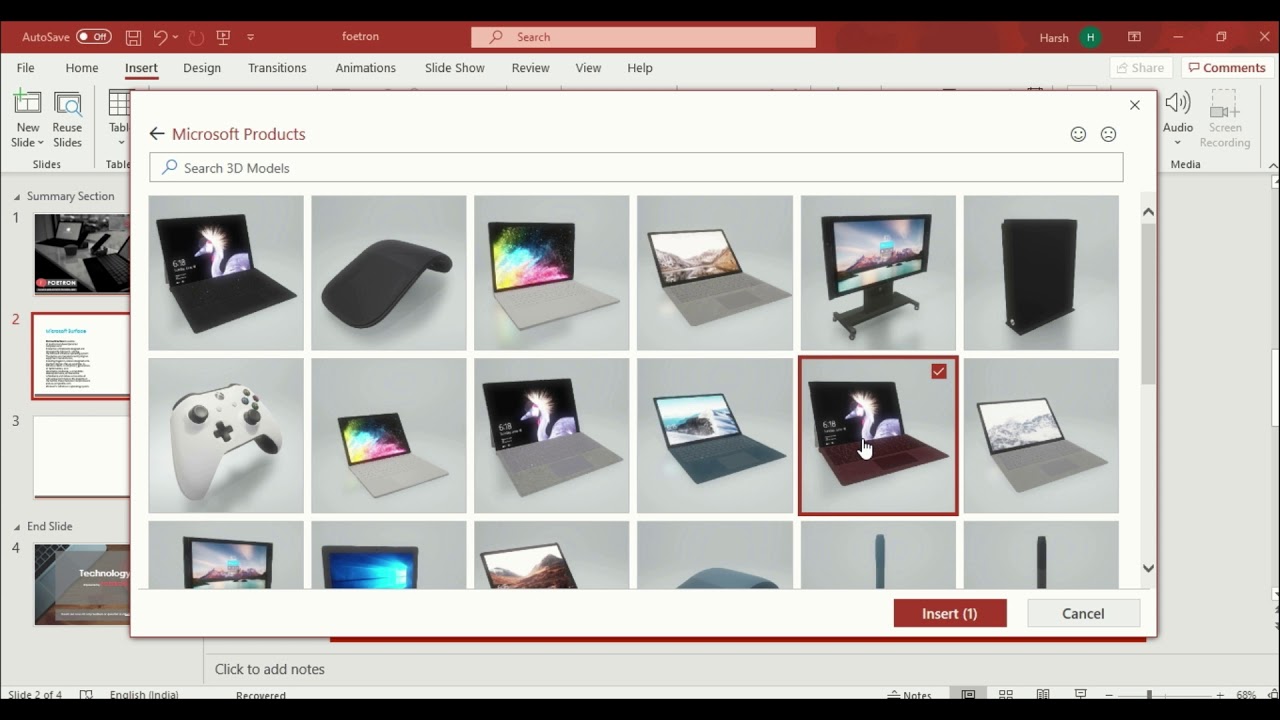Toggle the Notes pane button in status bar
The width and height of the screenshot is (1280, 720).
point(910,695)
